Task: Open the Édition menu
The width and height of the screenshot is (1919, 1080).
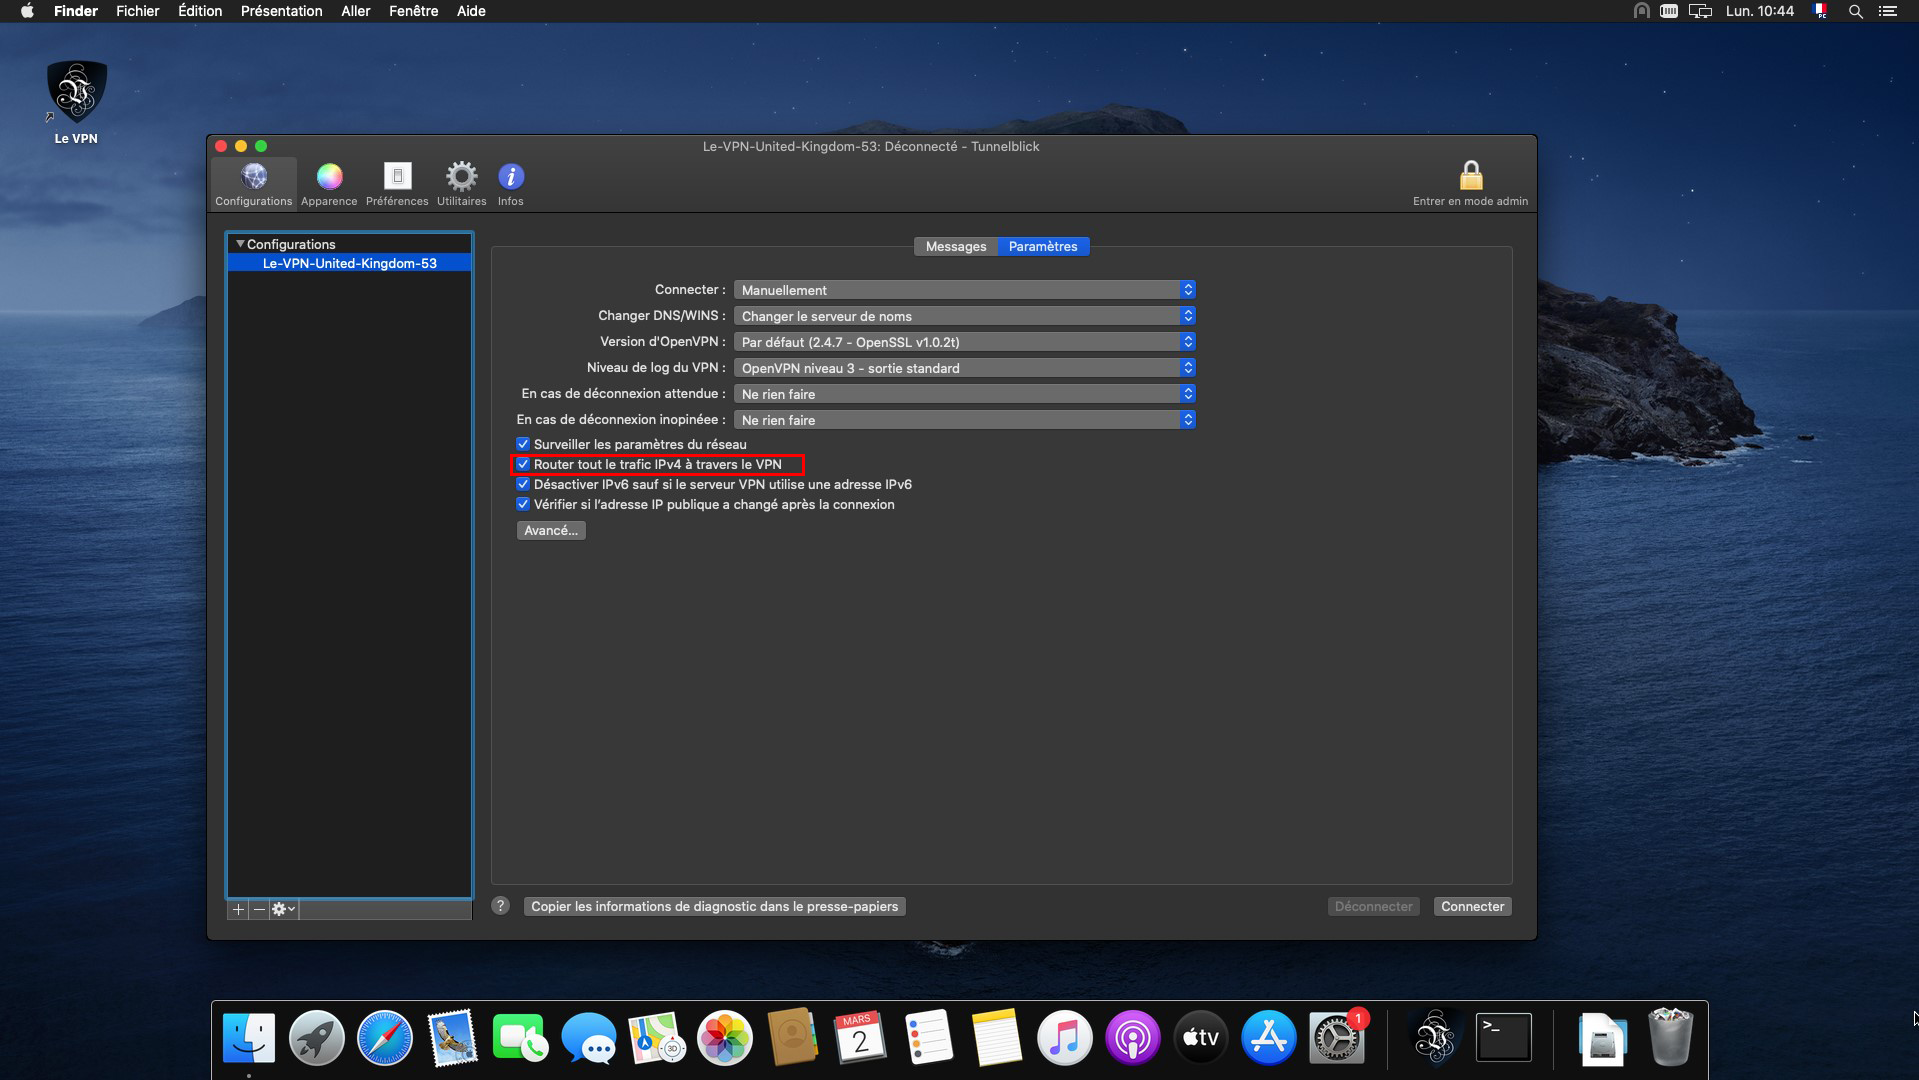Action: tap(200, 11)
